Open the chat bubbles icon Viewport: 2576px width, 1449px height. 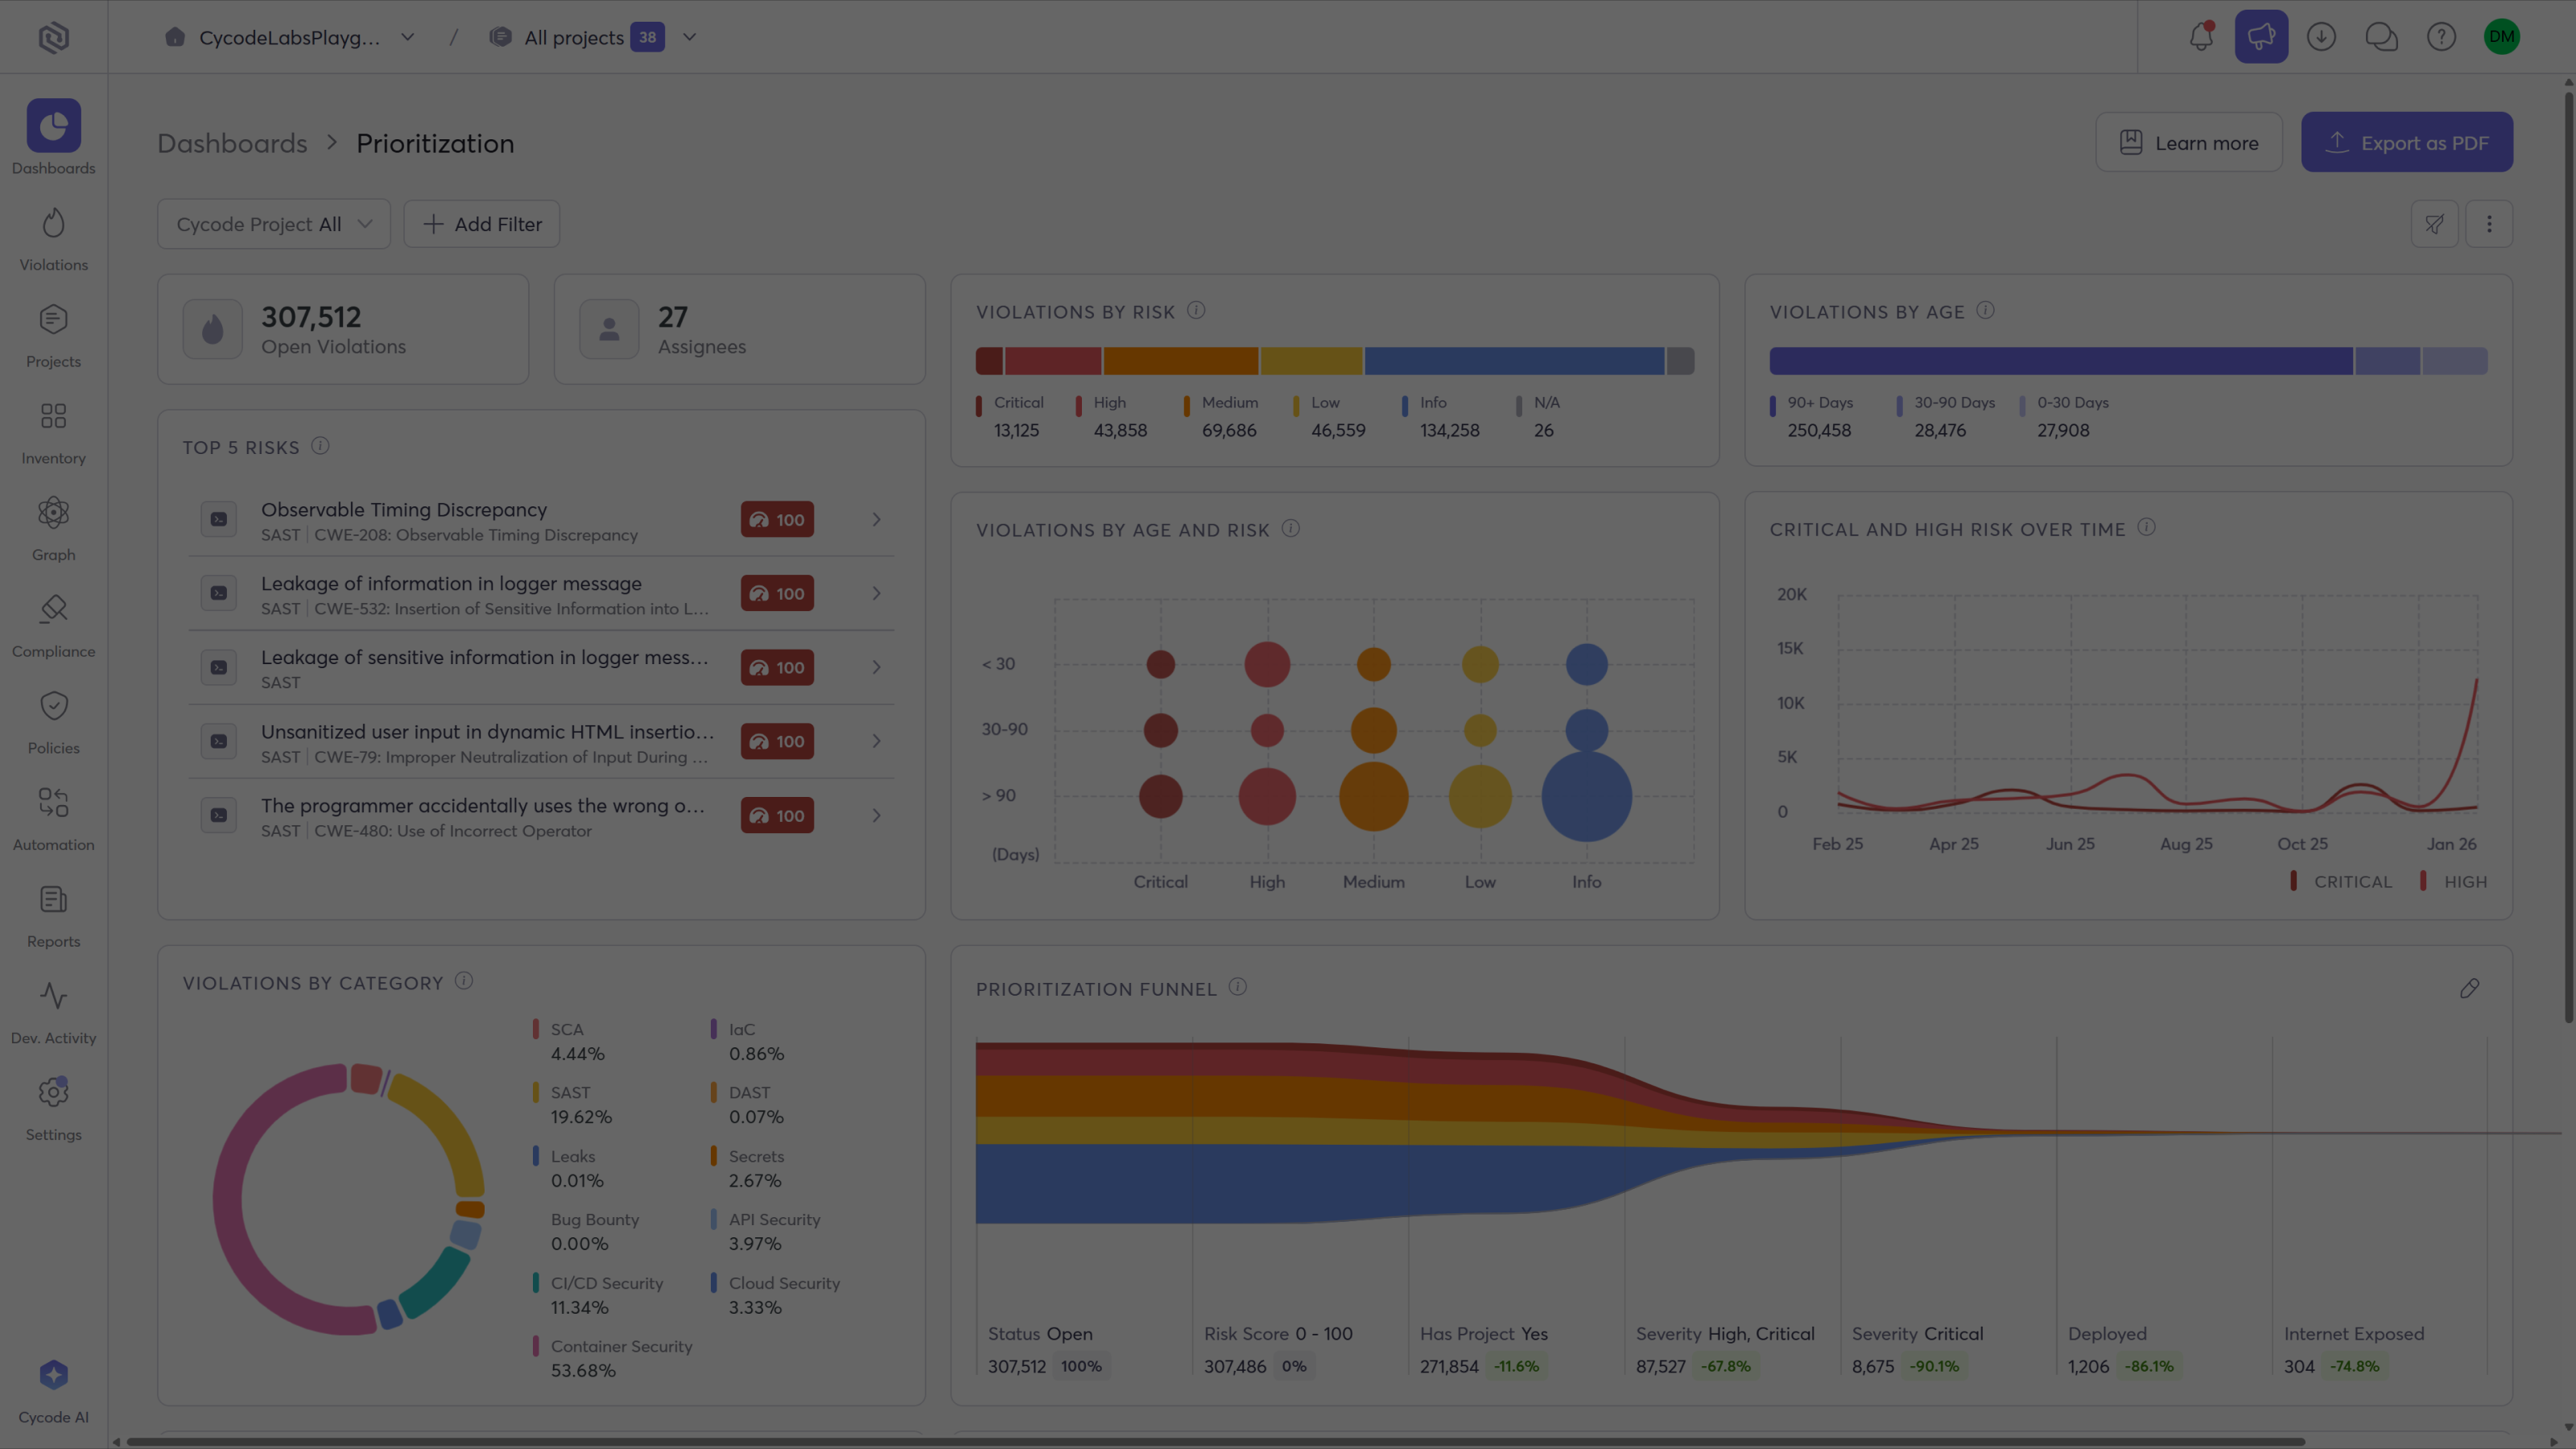tap(2381, 37)
